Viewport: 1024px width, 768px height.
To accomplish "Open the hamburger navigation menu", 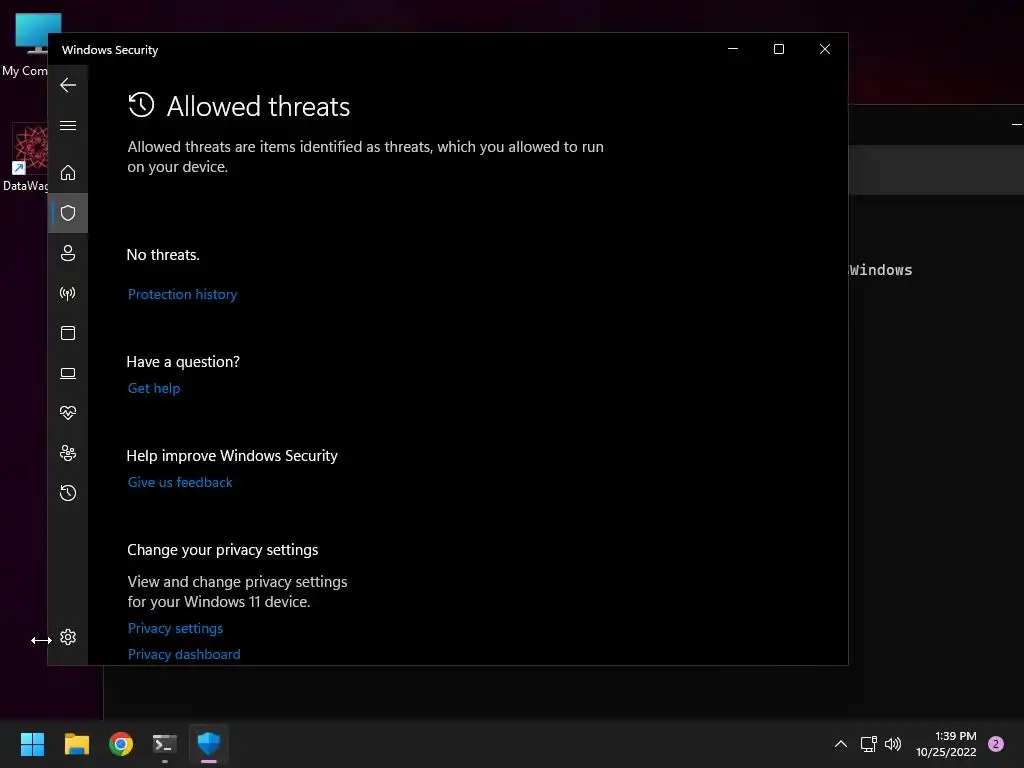I will [x=68, y=125].
